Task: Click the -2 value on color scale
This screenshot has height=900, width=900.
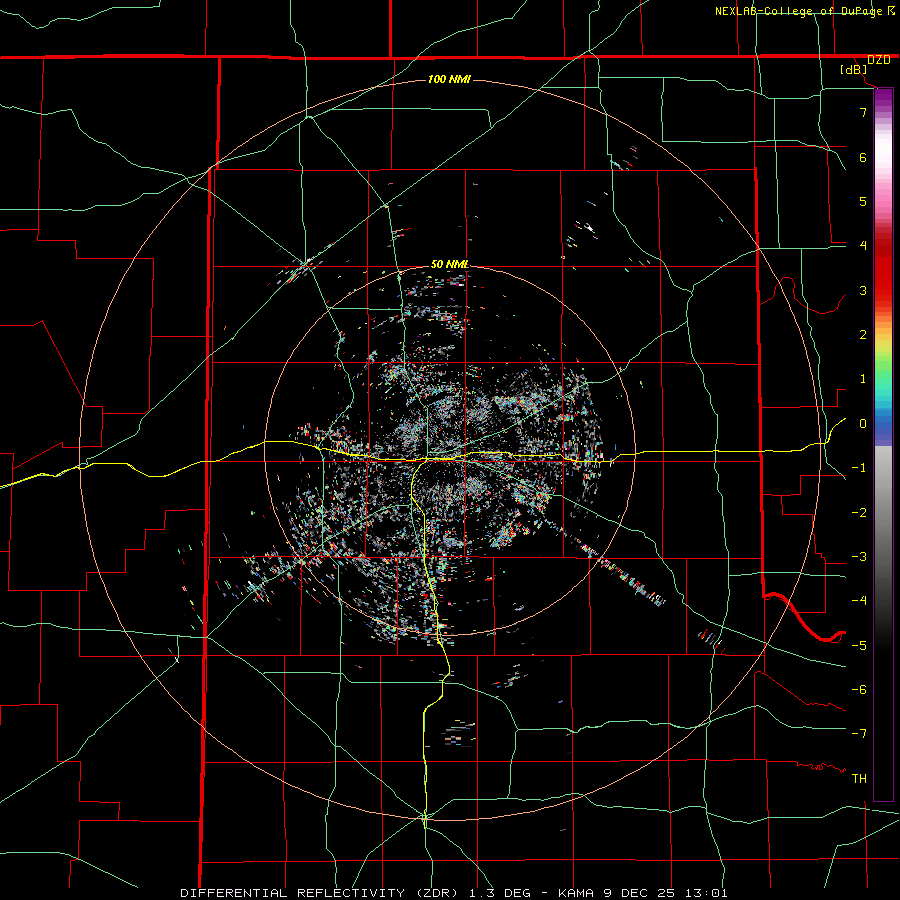Action: tap(859, 513)
